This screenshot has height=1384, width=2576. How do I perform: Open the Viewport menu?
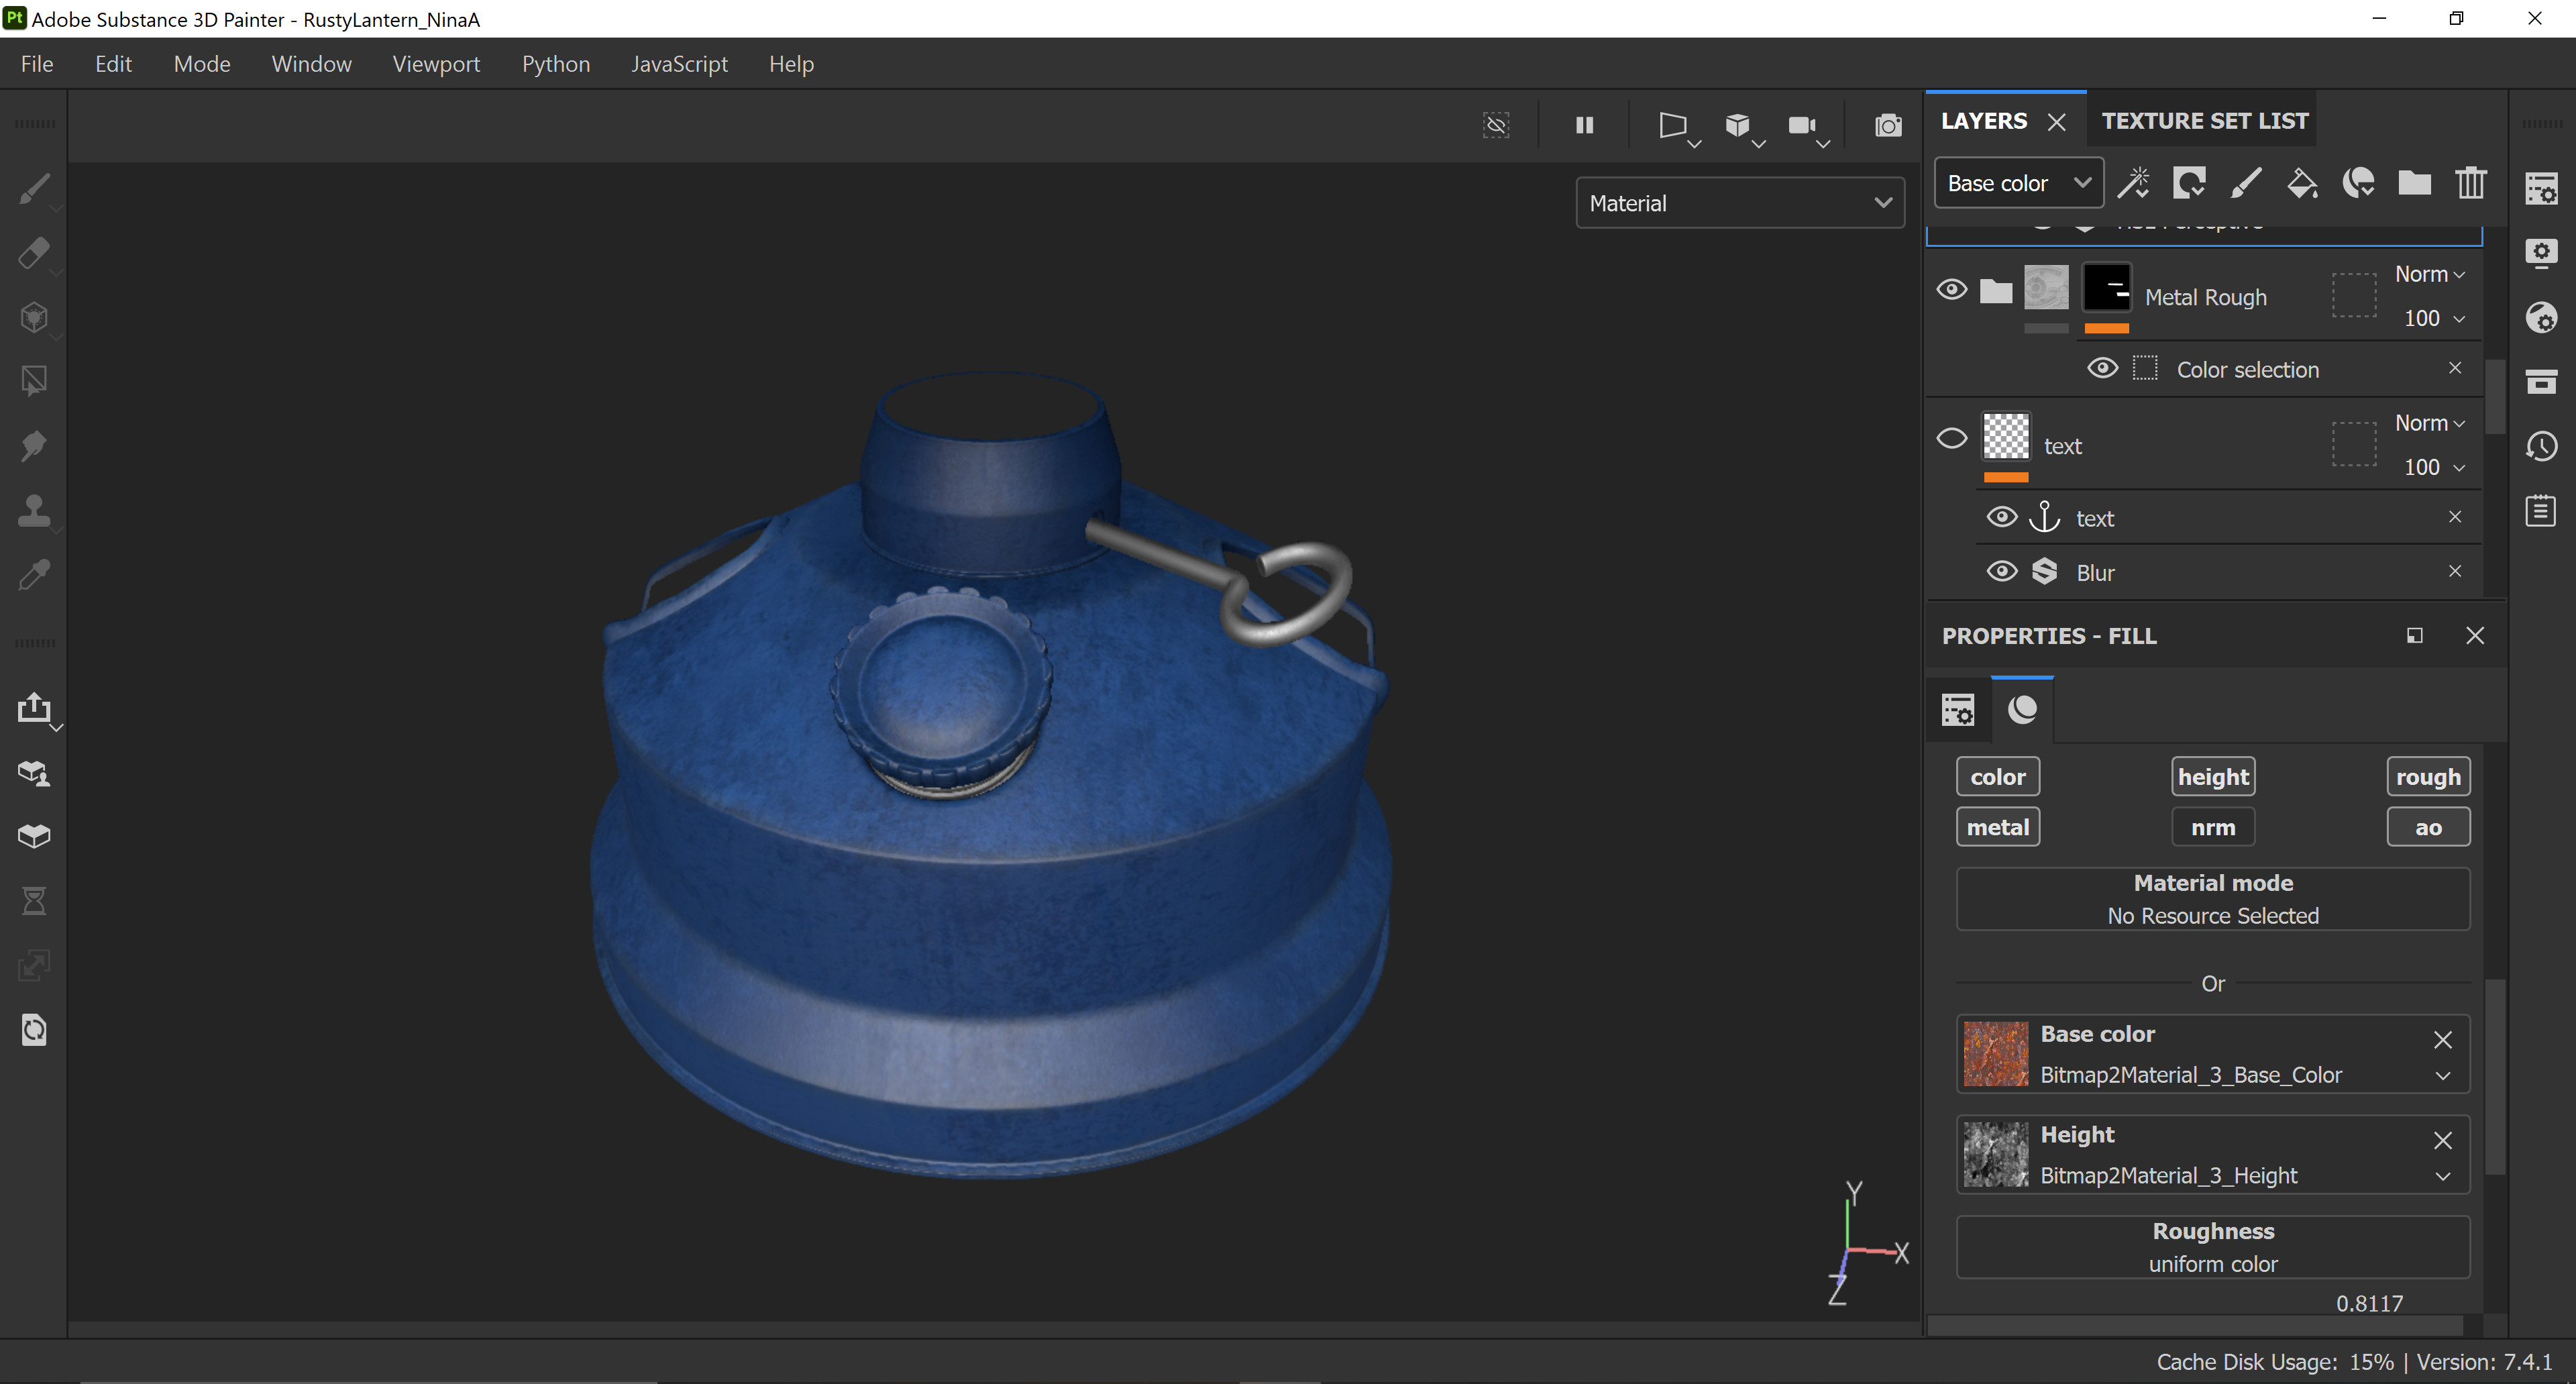[436, 64]
